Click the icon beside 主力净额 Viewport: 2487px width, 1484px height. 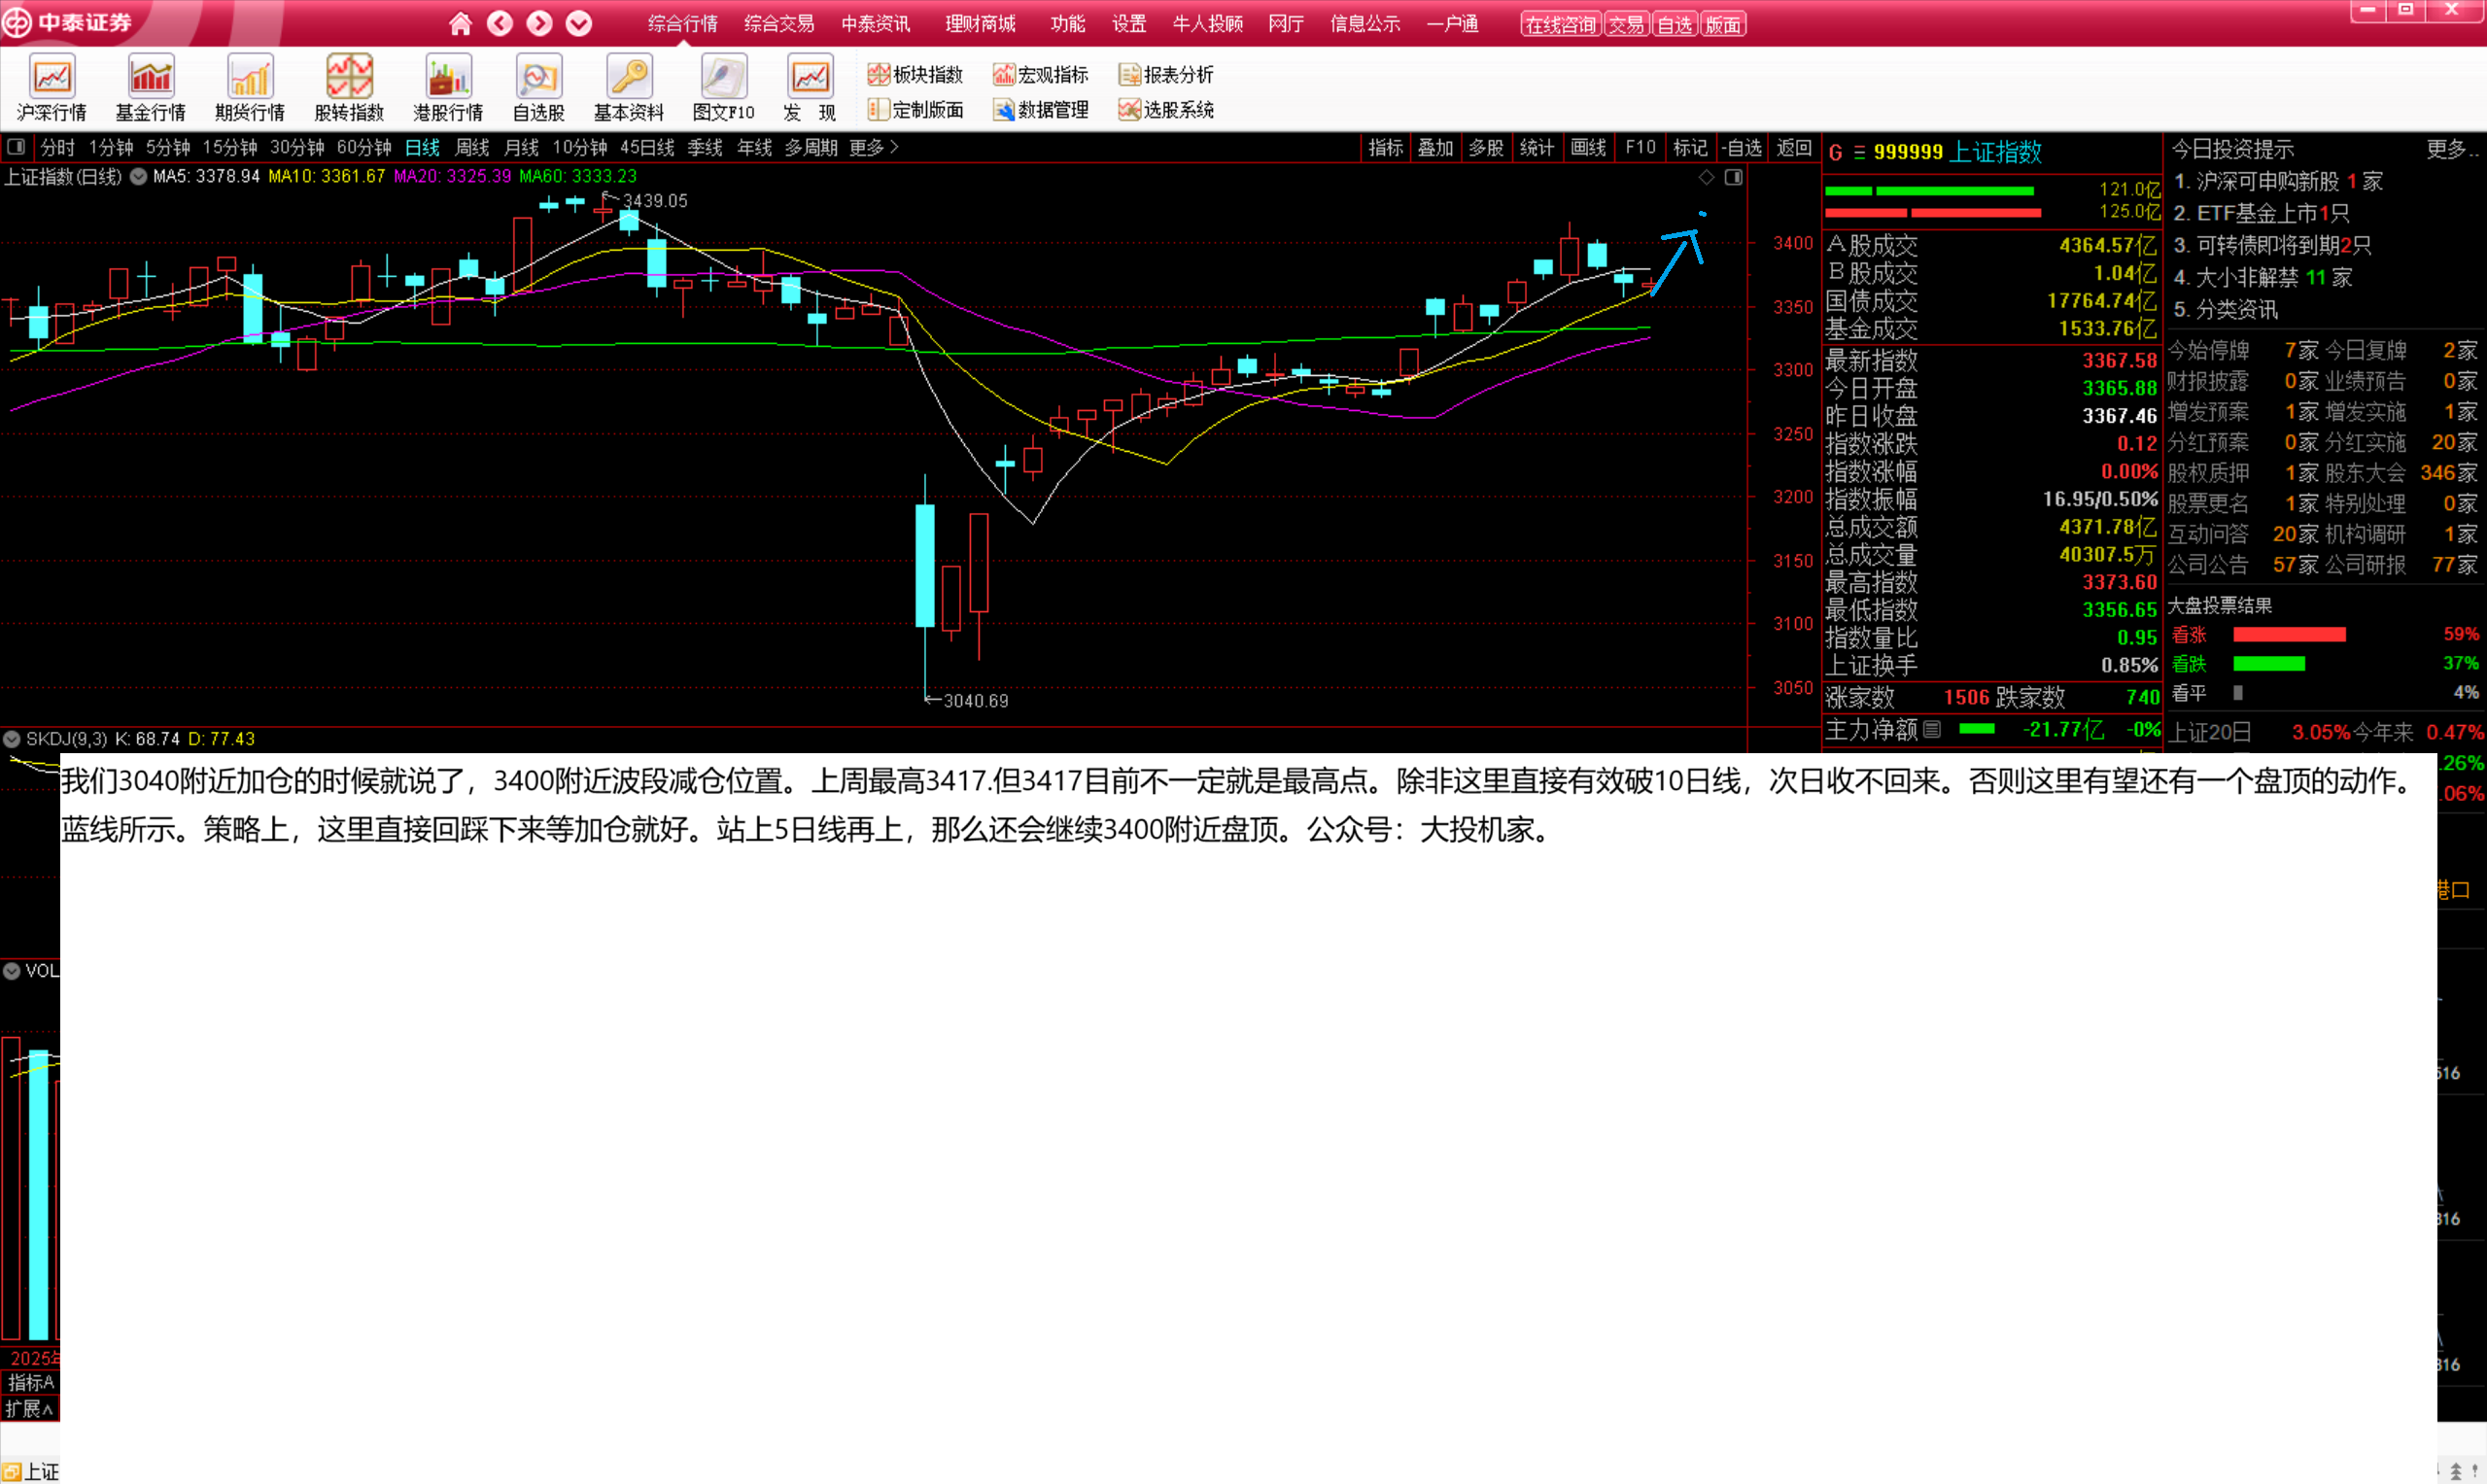coord(1932,729)
